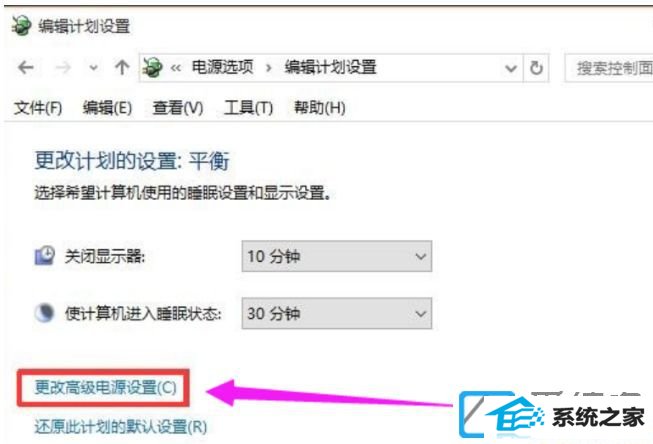Go up one level with Up arrow
The width and height of the screenshot is (653, 444).
pos(122,67)
